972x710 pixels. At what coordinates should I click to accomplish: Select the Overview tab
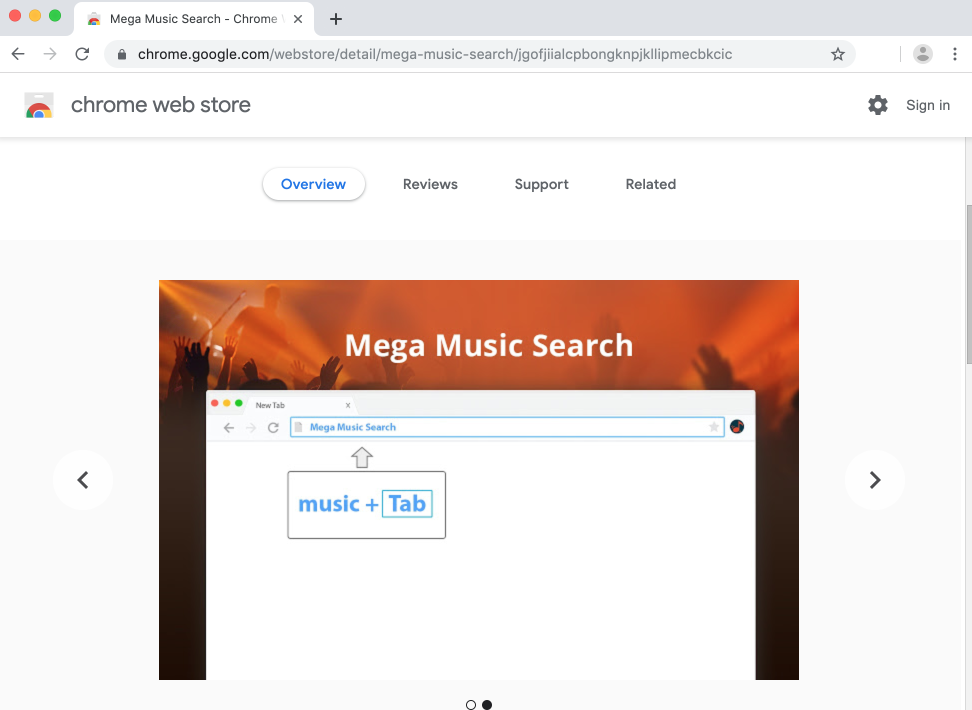[313, 184]
